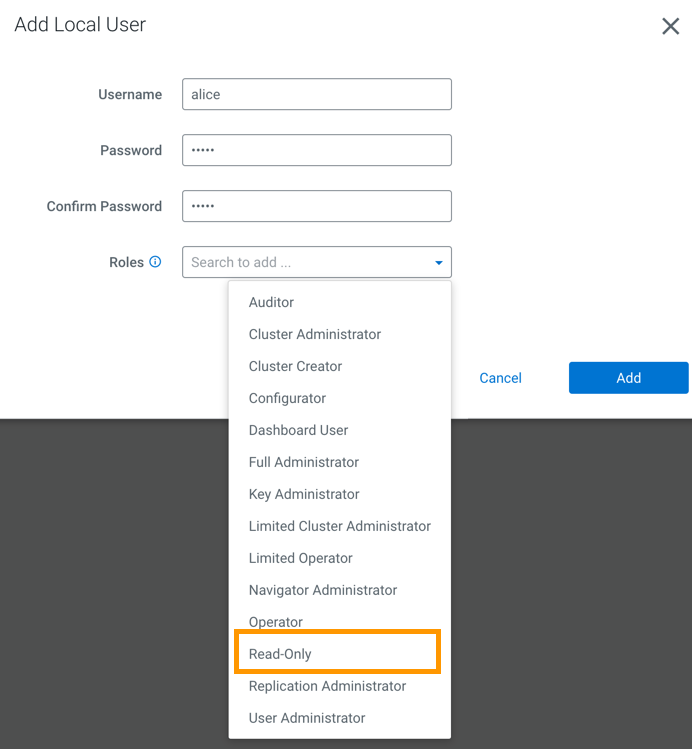This screenshot has height=749, width=692.
Task: Pick Navigator Administrator role
Action: pos(323,590)
